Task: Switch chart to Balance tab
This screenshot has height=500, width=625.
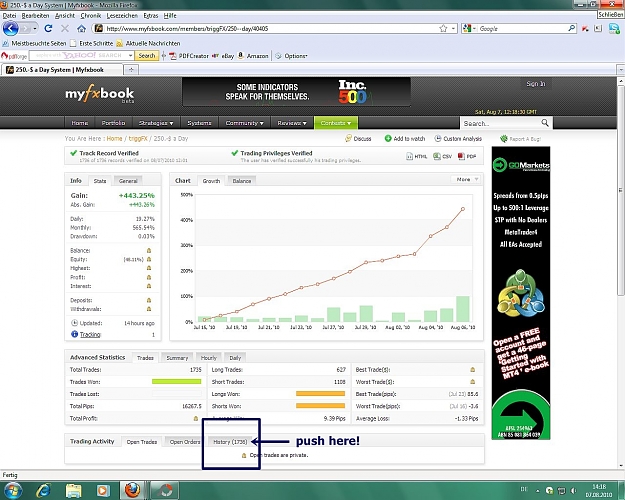Action: click(x=242, y=181)
